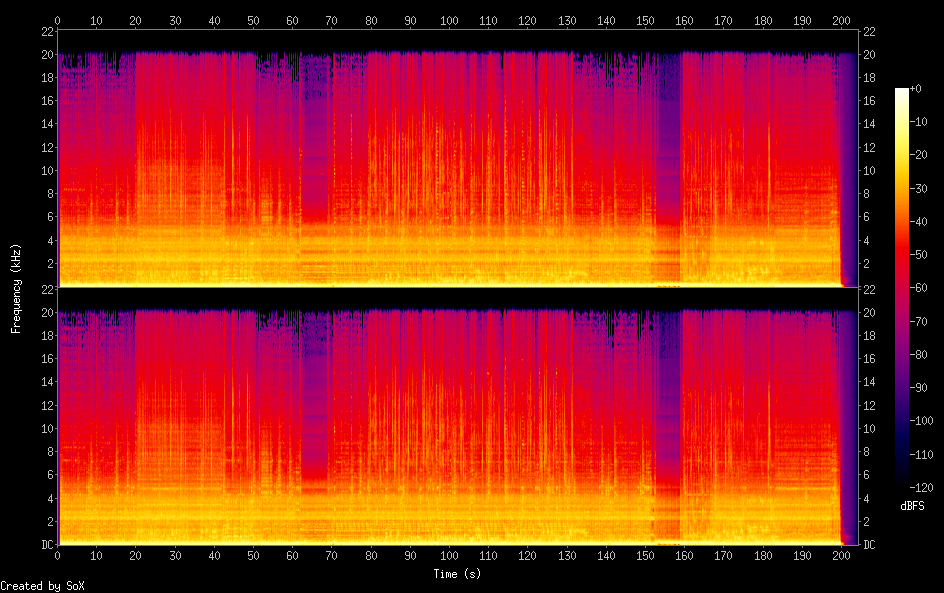Pick the white top end of the color bar
944x593 pixels.
(902, 91)
